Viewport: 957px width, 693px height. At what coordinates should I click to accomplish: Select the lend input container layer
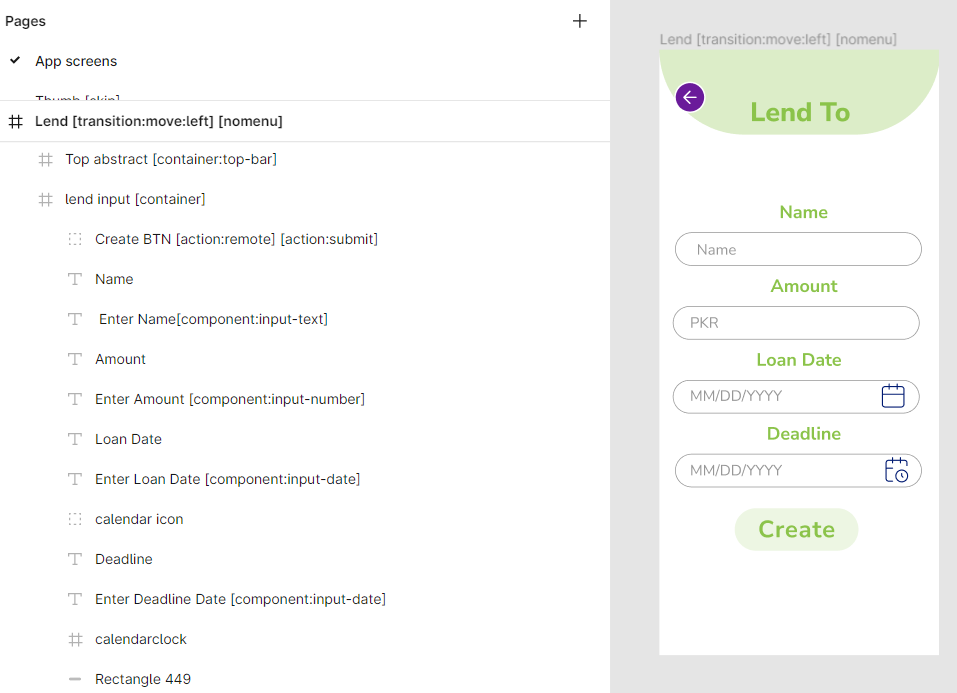point(135,200)
